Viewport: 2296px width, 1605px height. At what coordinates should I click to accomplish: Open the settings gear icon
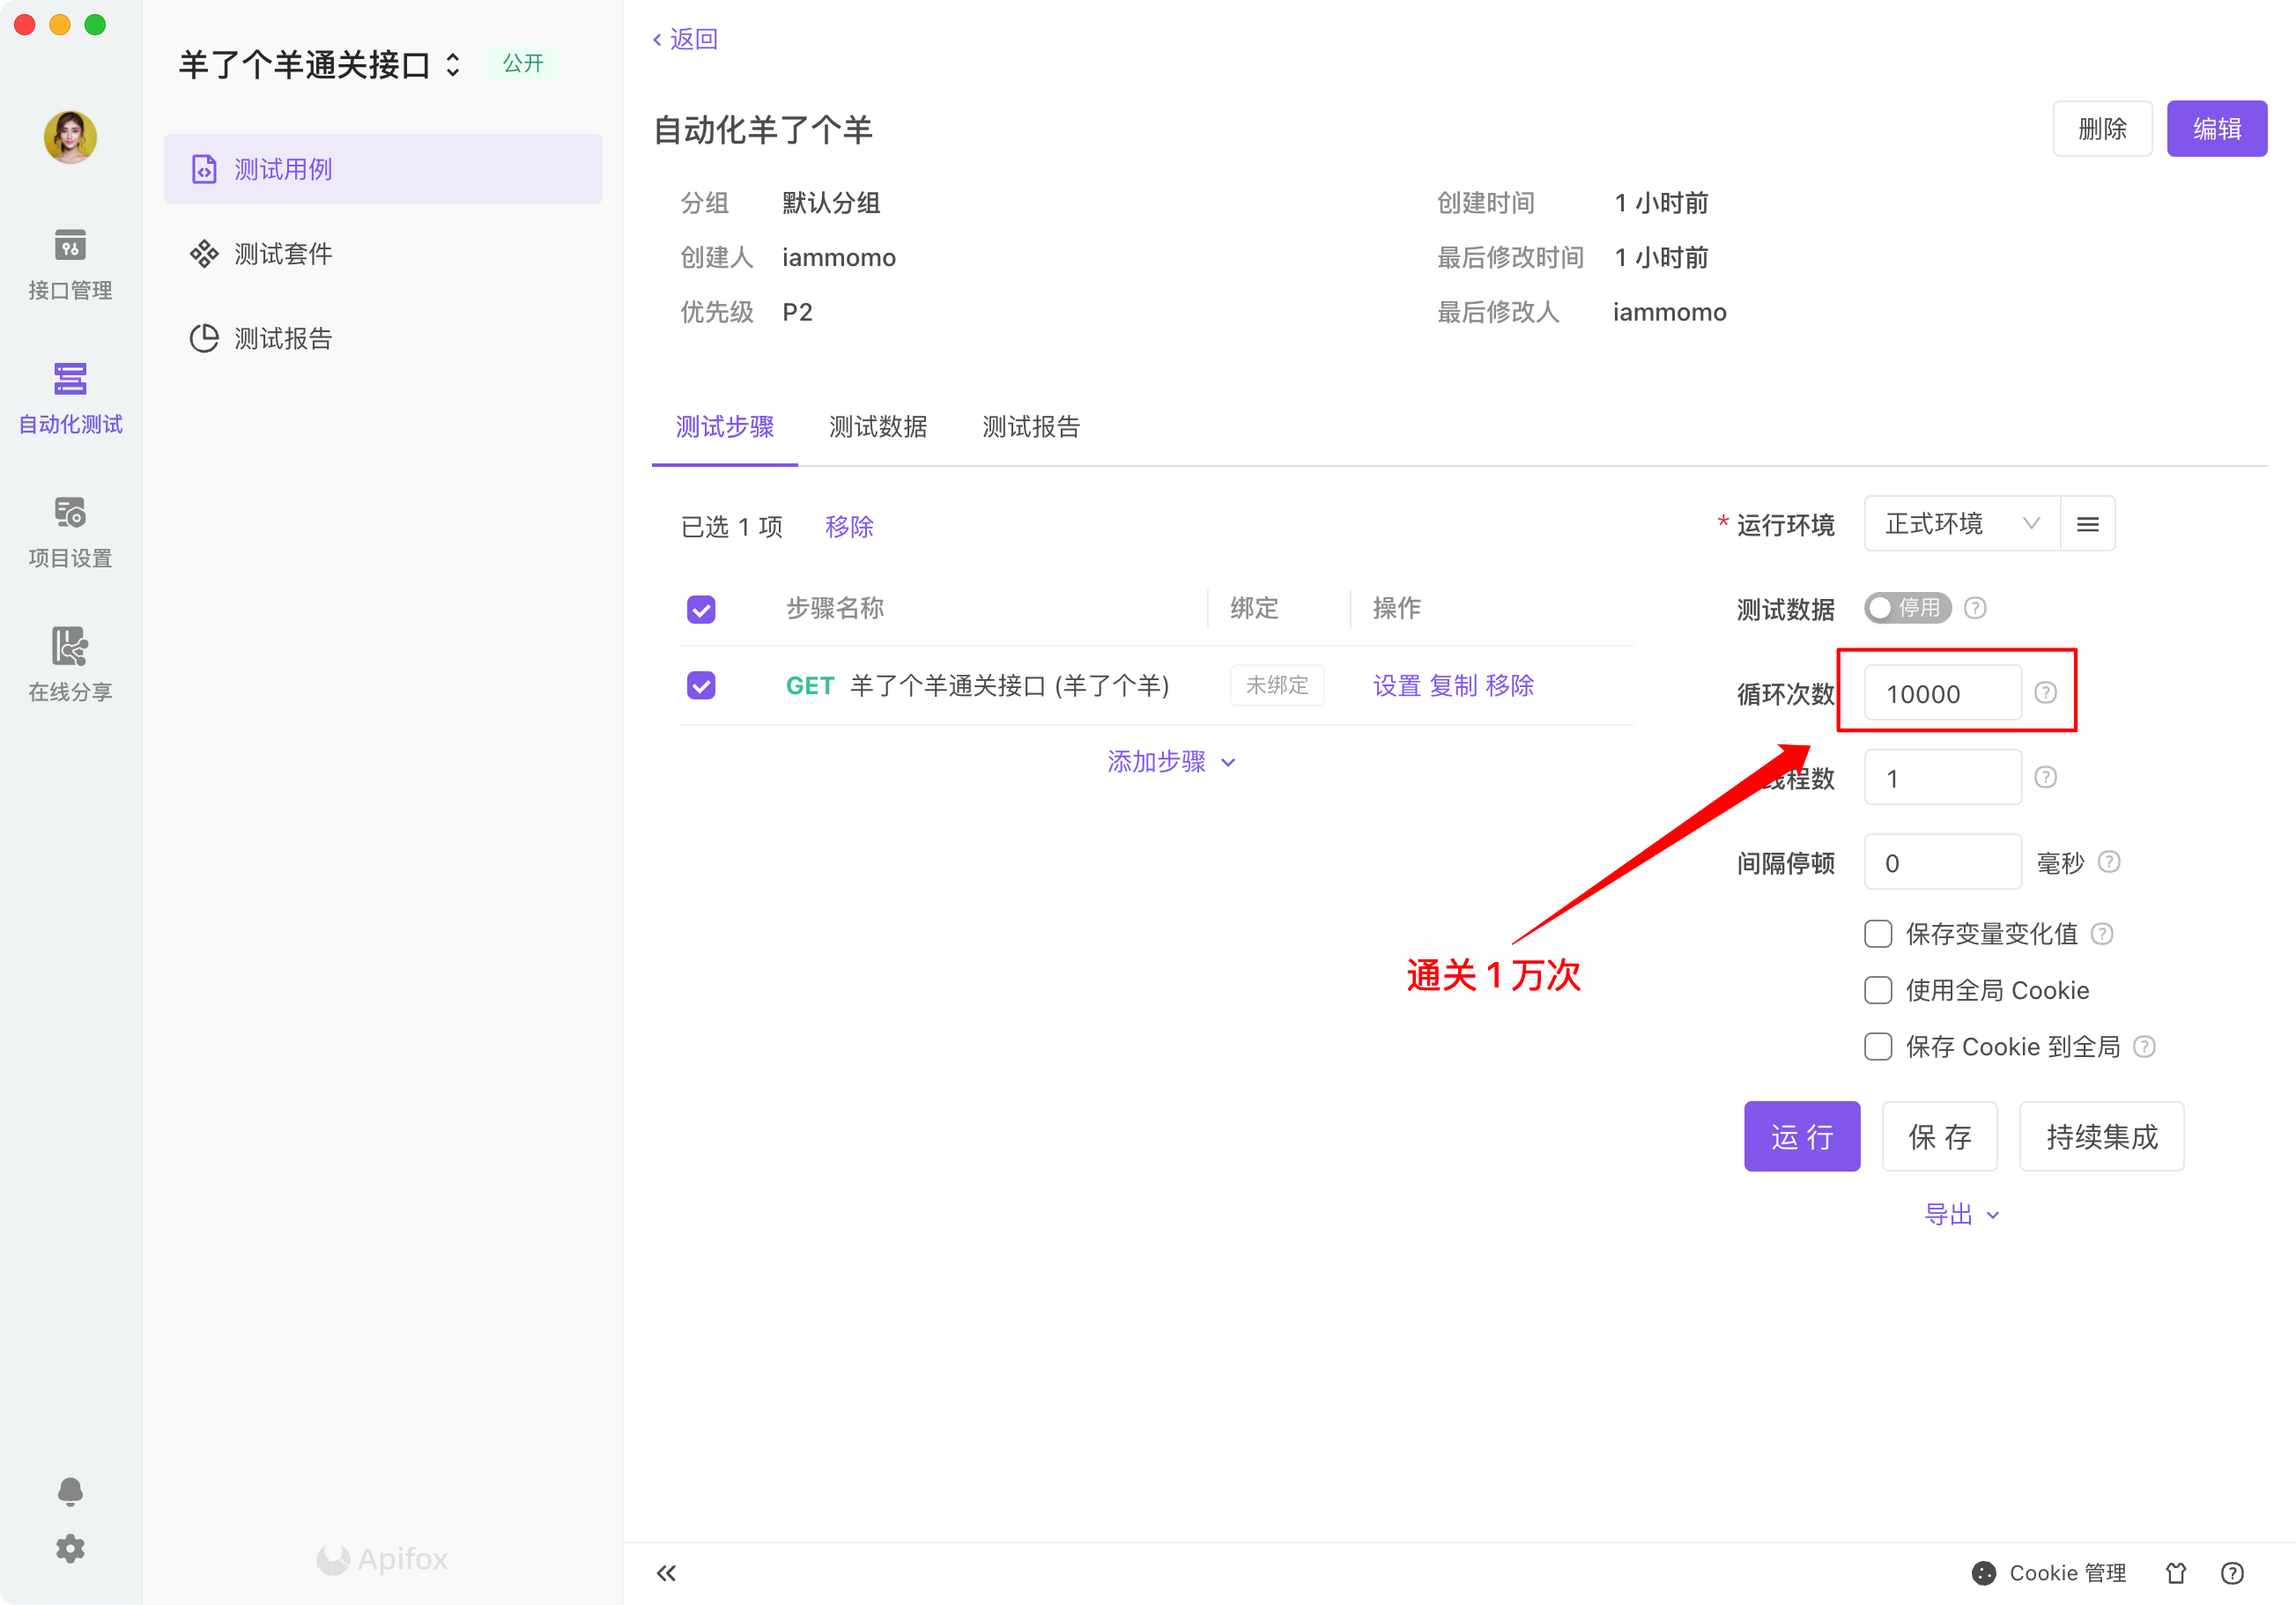[x=70, y=1548]
